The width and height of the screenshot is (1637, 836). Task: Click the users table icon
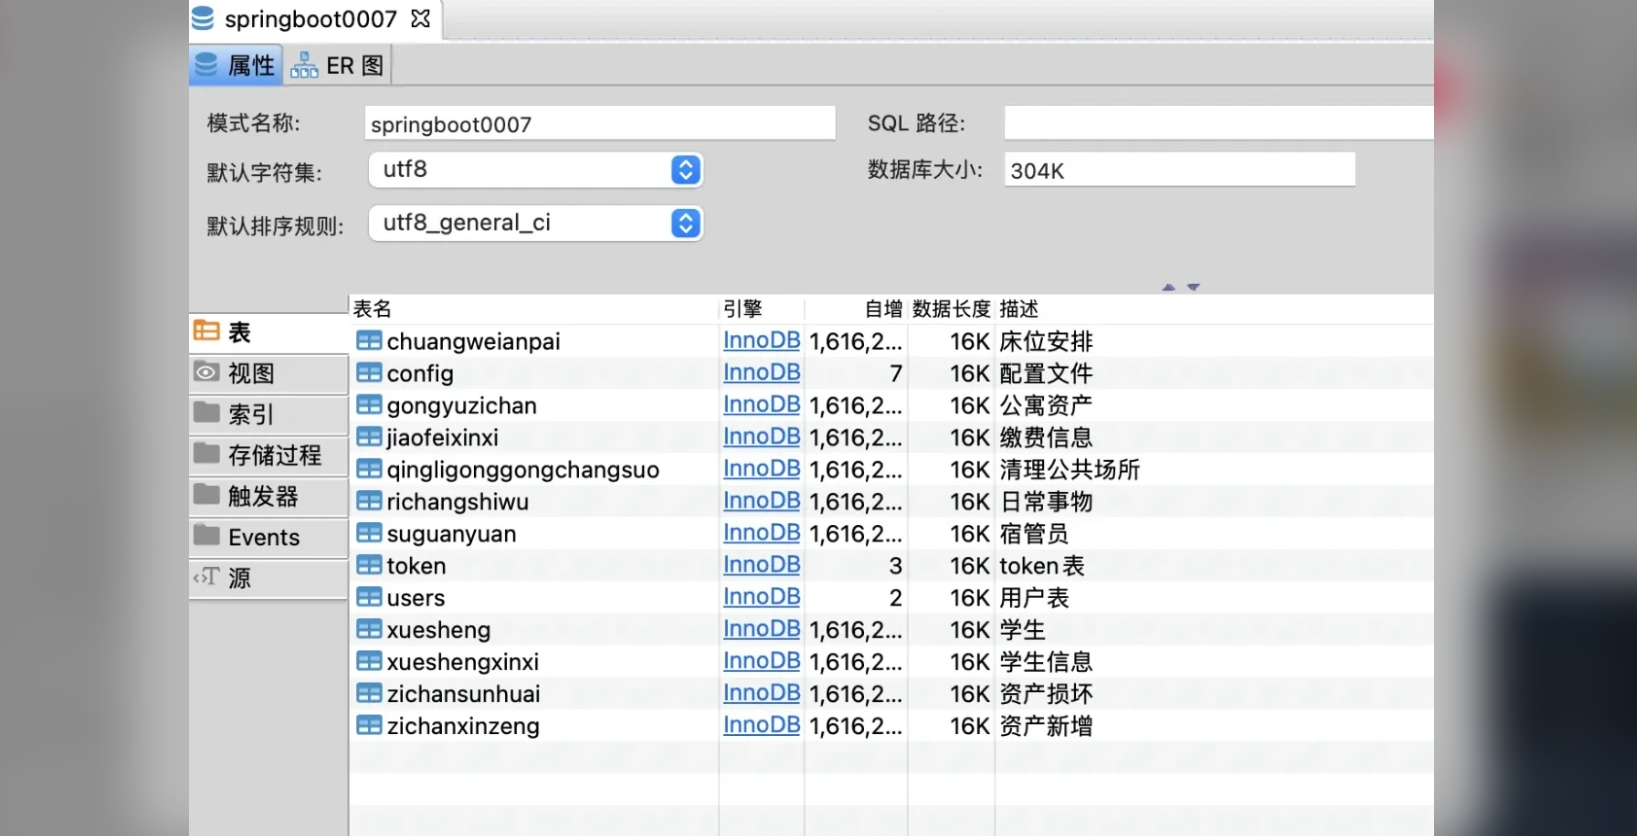(x=369, y=597)
